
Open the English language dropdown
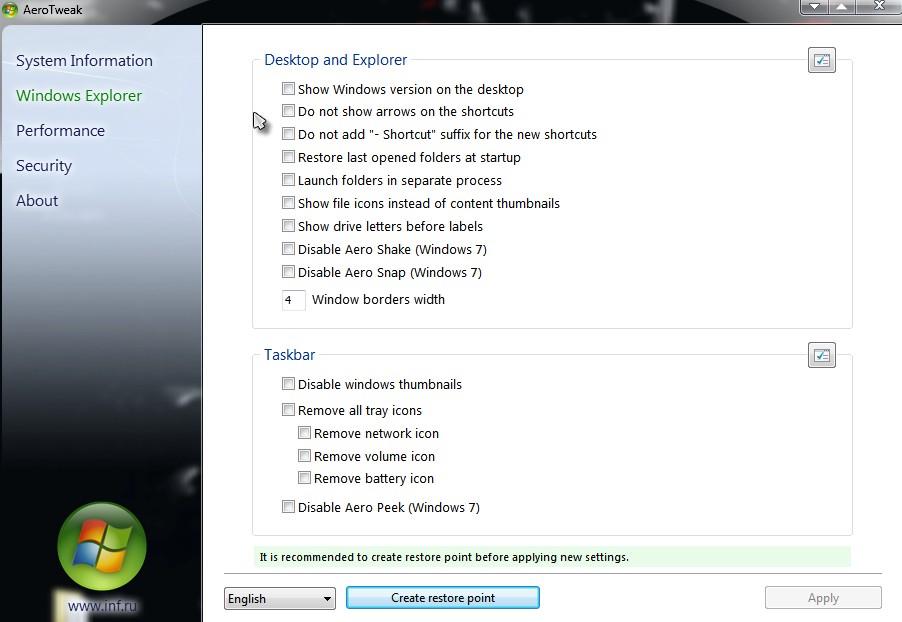click(280, 598)
